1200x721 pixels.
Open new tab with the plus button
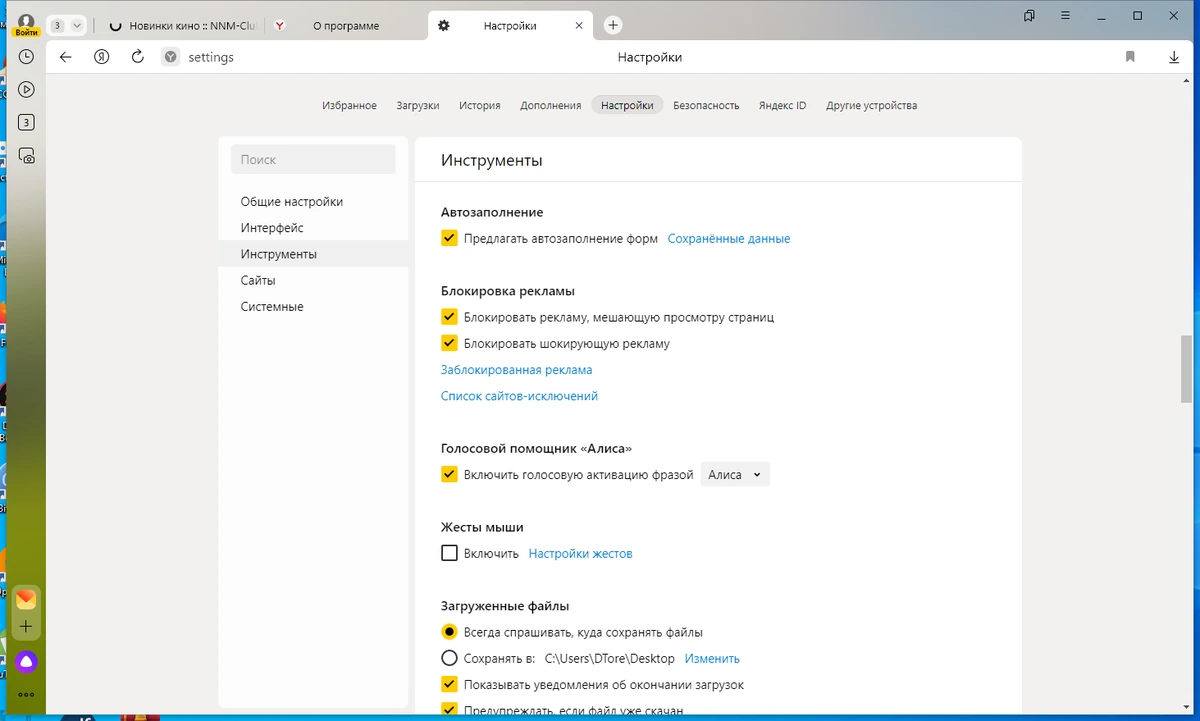coord(614,25)
